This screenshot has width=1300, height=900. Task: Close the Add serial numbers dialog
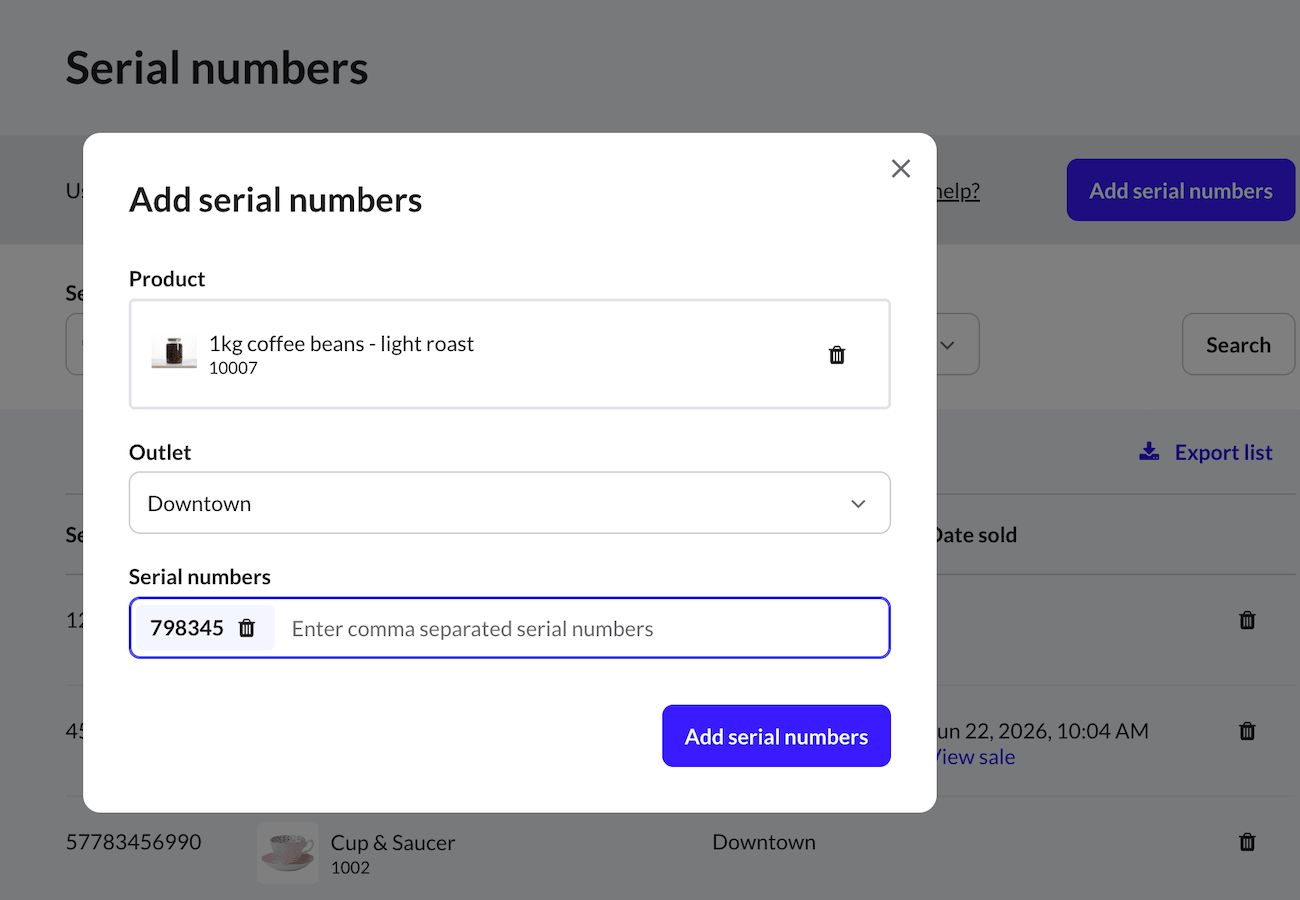click(901, 169)
